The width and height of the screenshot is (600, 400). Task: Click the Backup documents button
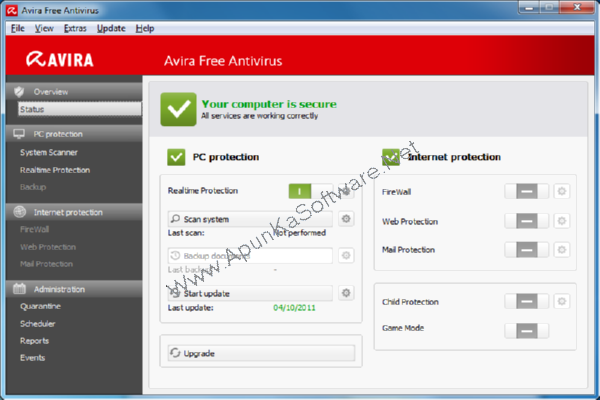(x=250, y=256)
